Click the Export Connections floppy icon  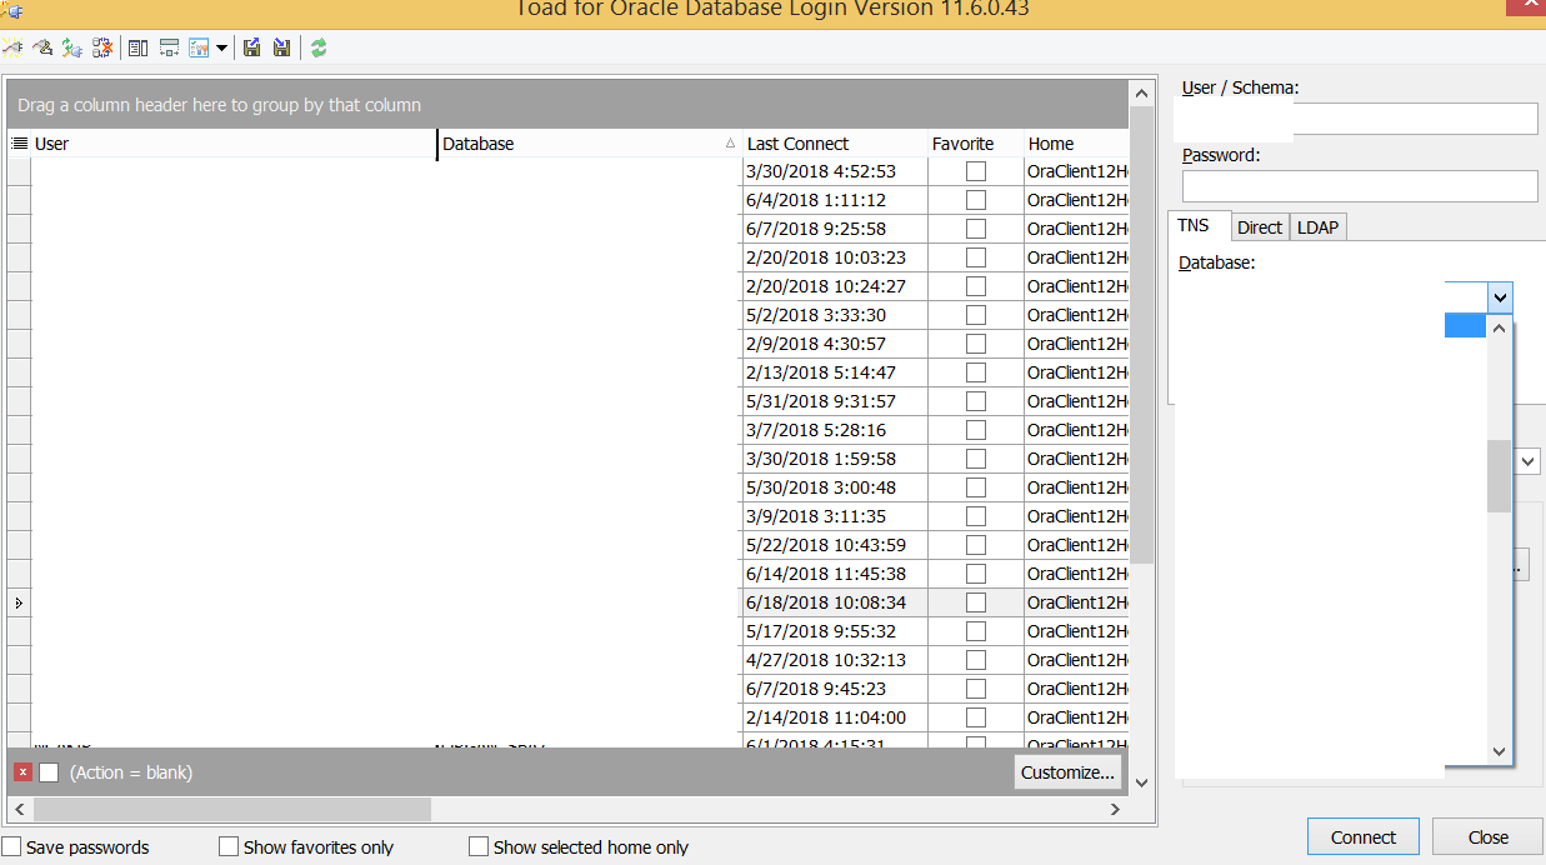click(x=252, y=47)
